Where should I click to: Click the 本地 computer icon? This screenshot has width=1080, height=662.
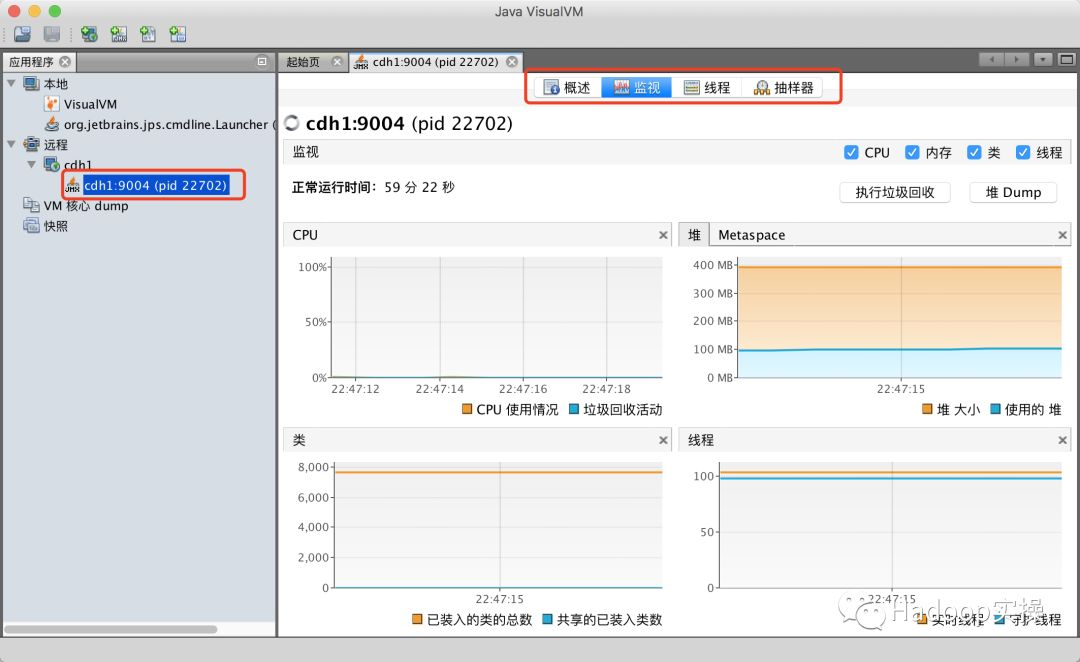coord(31,83)
